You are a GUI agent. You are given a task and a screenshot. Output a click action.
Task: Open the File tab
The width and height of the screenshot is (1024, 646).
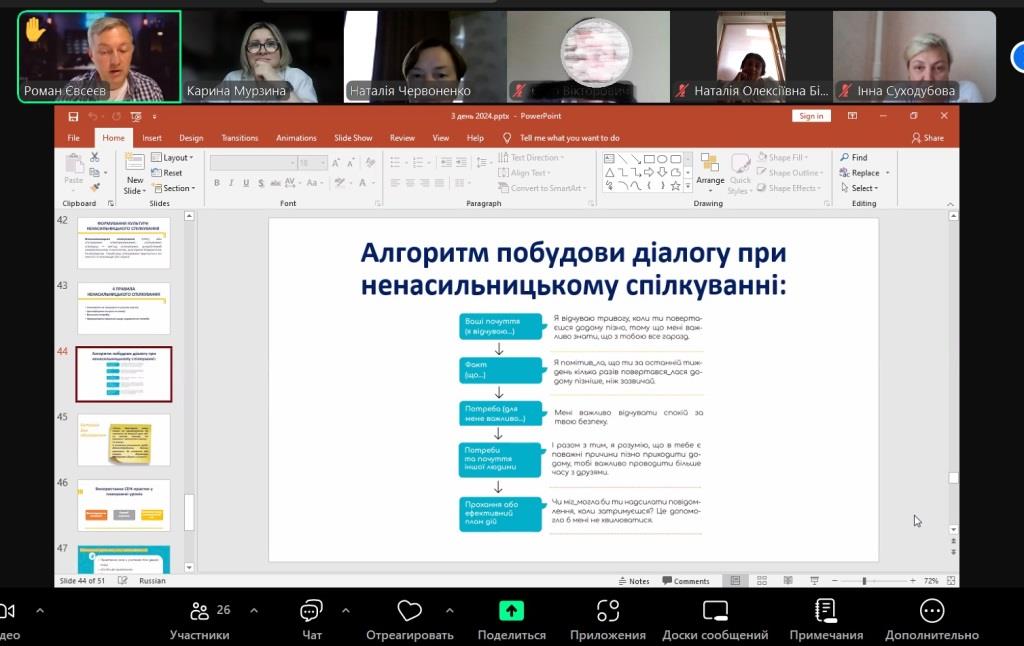click(74, 138)
